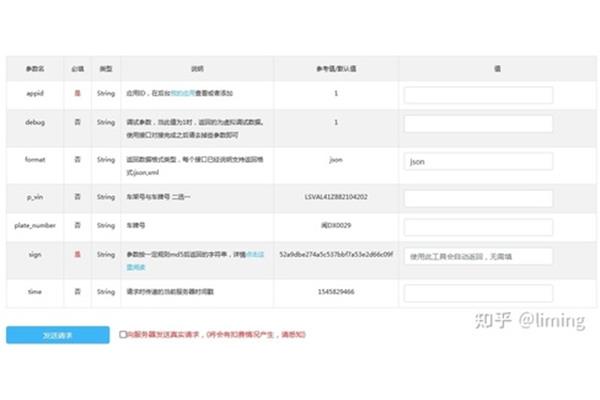Viewport: 600px width, 400px height.
Task: Click the sign reference hash starting 52a9dbe274
Action: click(336, 255)
